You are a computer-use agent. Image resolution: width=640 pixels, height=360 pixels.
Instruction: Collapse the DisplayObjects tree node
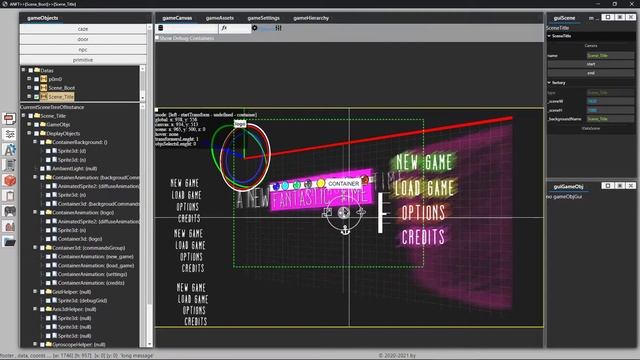29,133
